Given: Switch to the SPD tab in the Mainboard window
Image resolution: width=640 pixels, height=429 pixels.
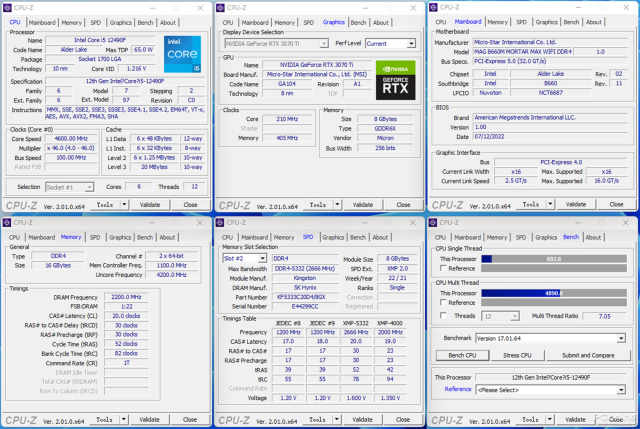Looking at the screenshot, I should click(521, 22).
